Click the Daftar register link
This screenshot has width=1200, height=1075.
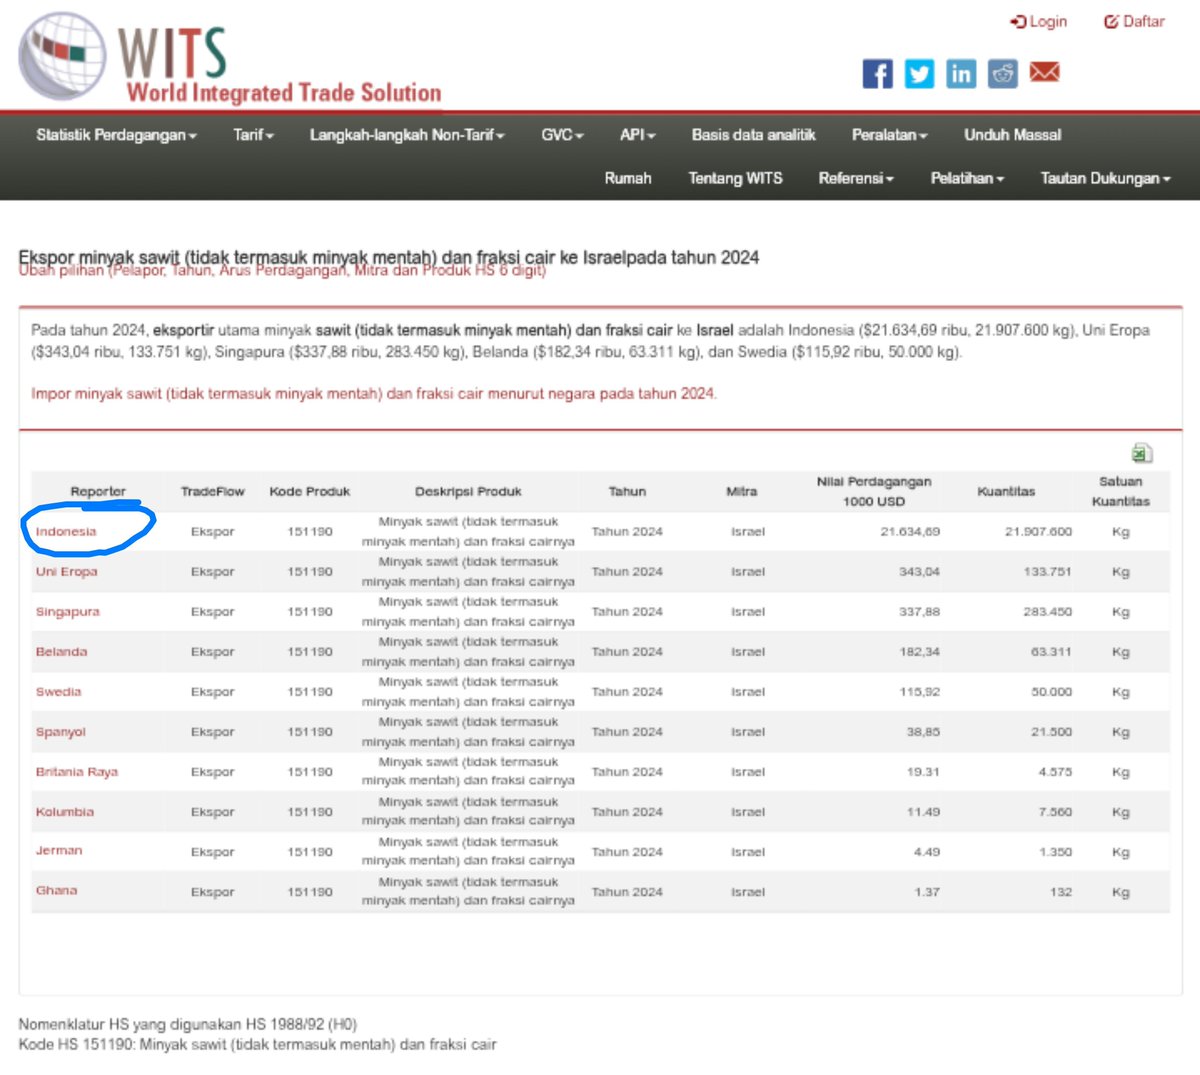click(1134, 21)
